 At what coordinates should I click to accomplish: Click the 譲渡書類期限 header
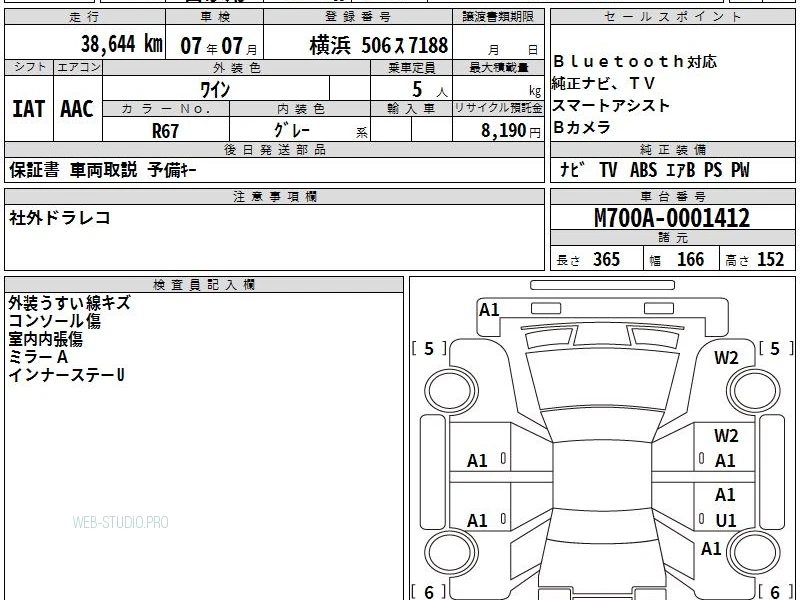498,17
